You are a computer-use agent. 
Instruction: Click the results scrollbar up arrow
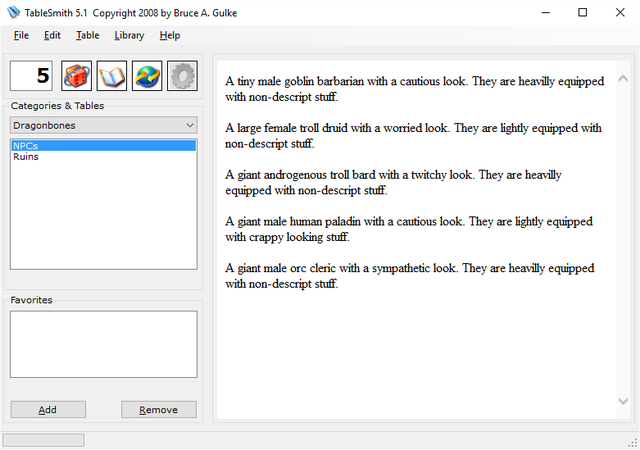[x=623, y=78]
